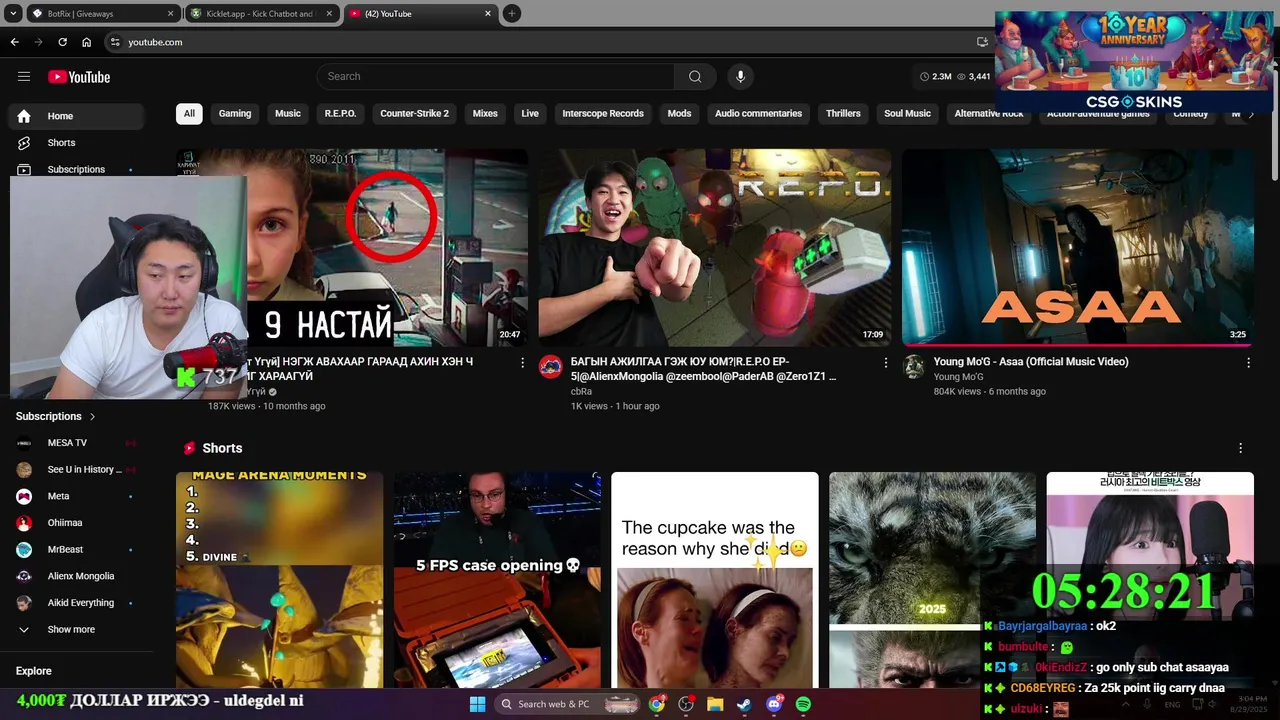Open Ohiimaa subscription channel
Screen dimensions: 1280x720
[76, 523]
